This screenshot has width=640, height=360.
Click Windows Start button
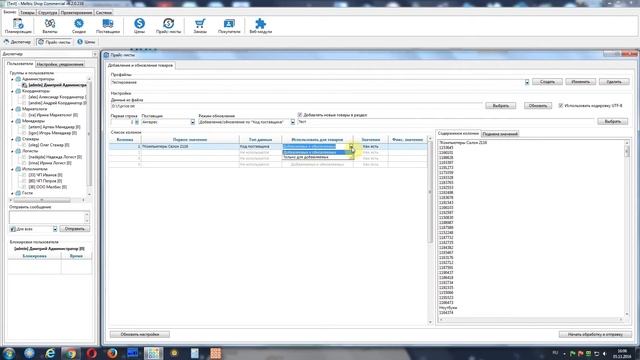coord(9,353)
